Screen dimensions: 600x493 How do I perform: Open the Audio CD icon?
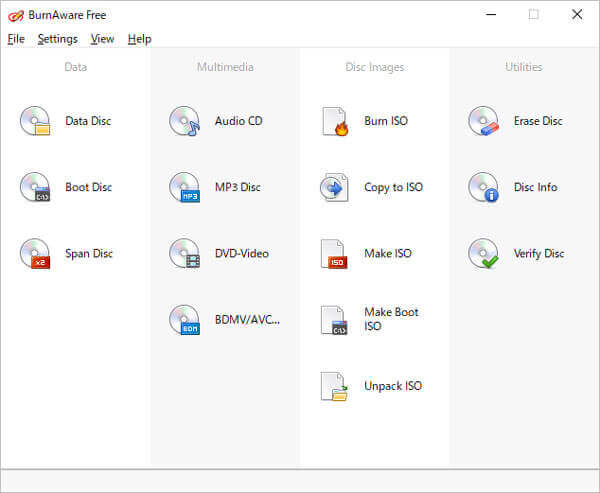coord(184,121)
